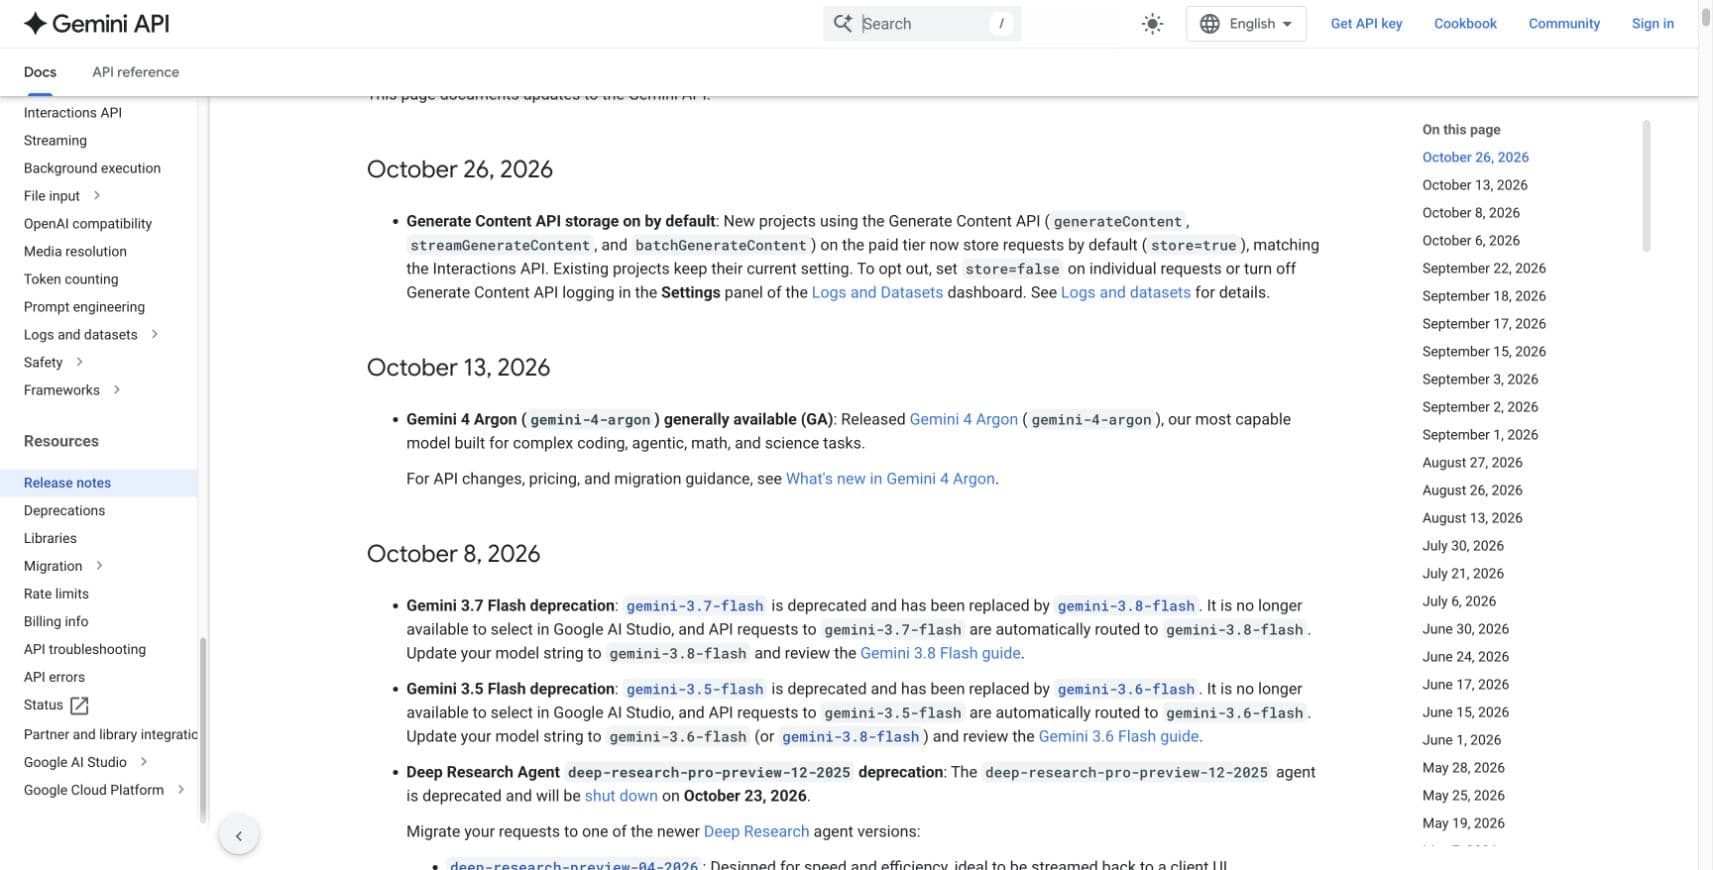Open Logs and Datasets dashboard link
1713x870 pixels.
pyautogui.click(x=877, y=293)
